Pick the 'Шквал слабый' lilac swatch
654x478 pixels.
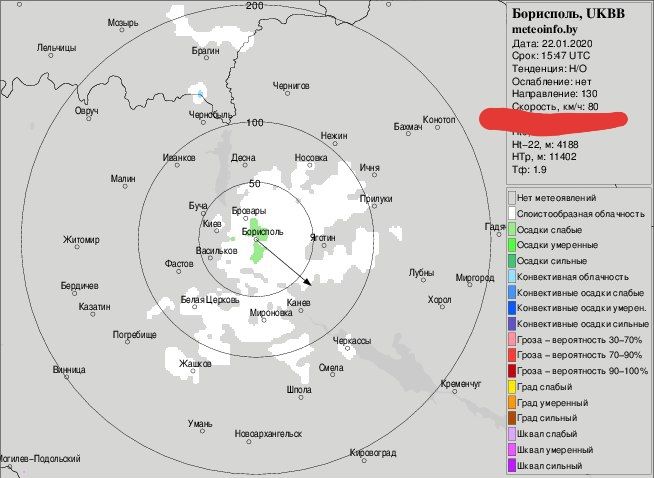pos(512,434)
